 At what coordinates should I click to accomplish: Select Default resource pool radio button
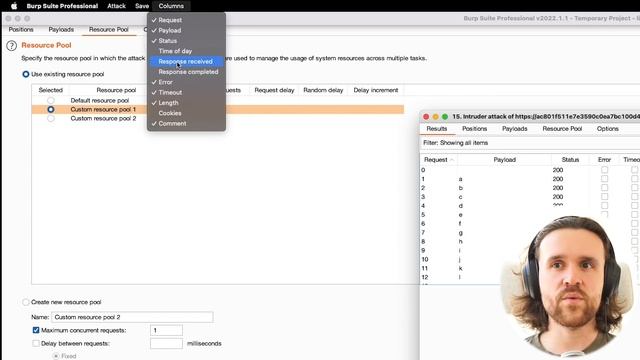coord(51,100)
